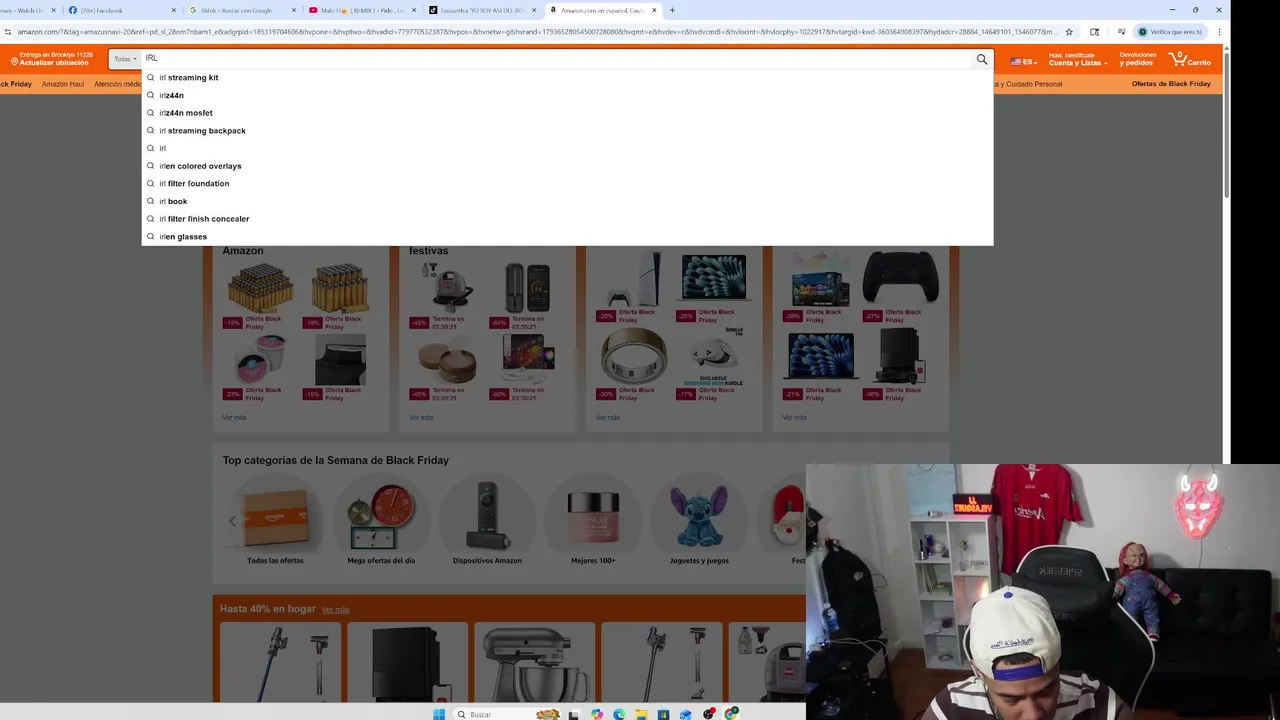This screenshot has height=720, width=1280.
Task: Open the Todos search category dropdown
Action: tap(124, 59)
